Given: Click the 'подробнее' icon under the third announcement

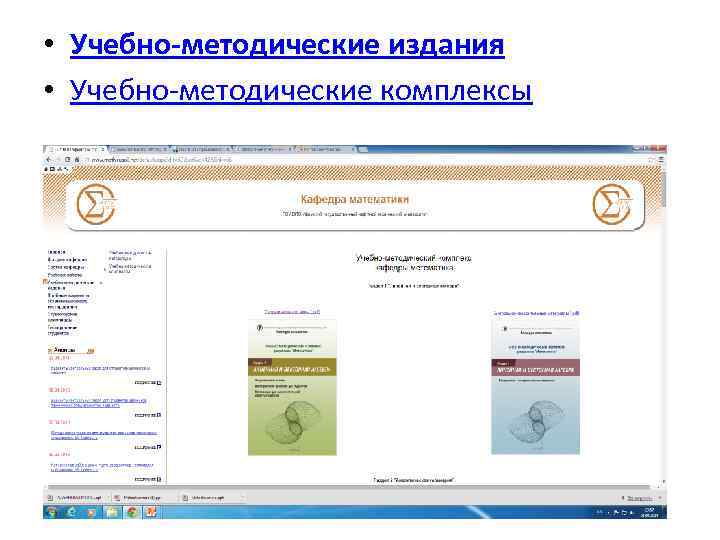Looking at the screenshot, I should pyautogui.click(x=159, y=447).
